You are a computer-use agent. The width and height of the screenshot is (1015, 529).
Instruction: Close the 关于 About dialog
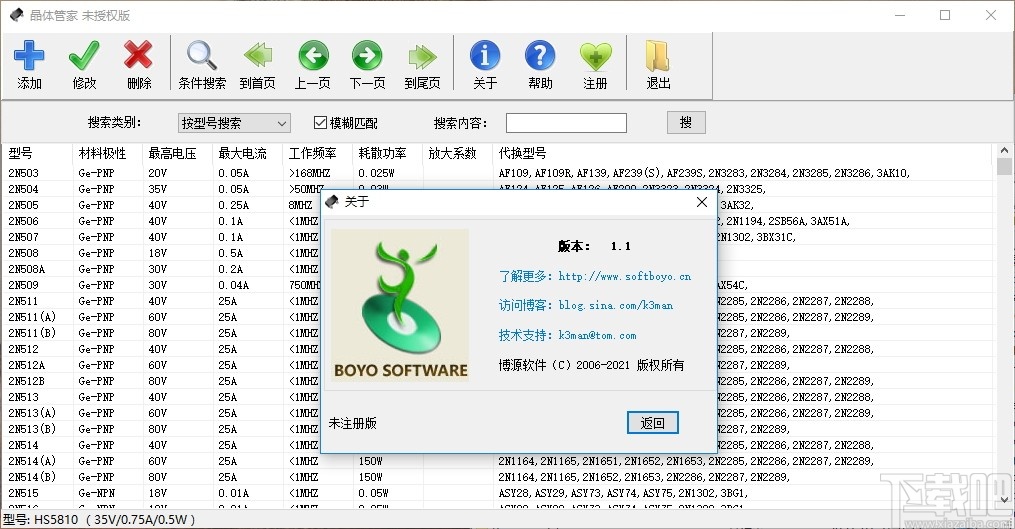click(x=702, y=202)
